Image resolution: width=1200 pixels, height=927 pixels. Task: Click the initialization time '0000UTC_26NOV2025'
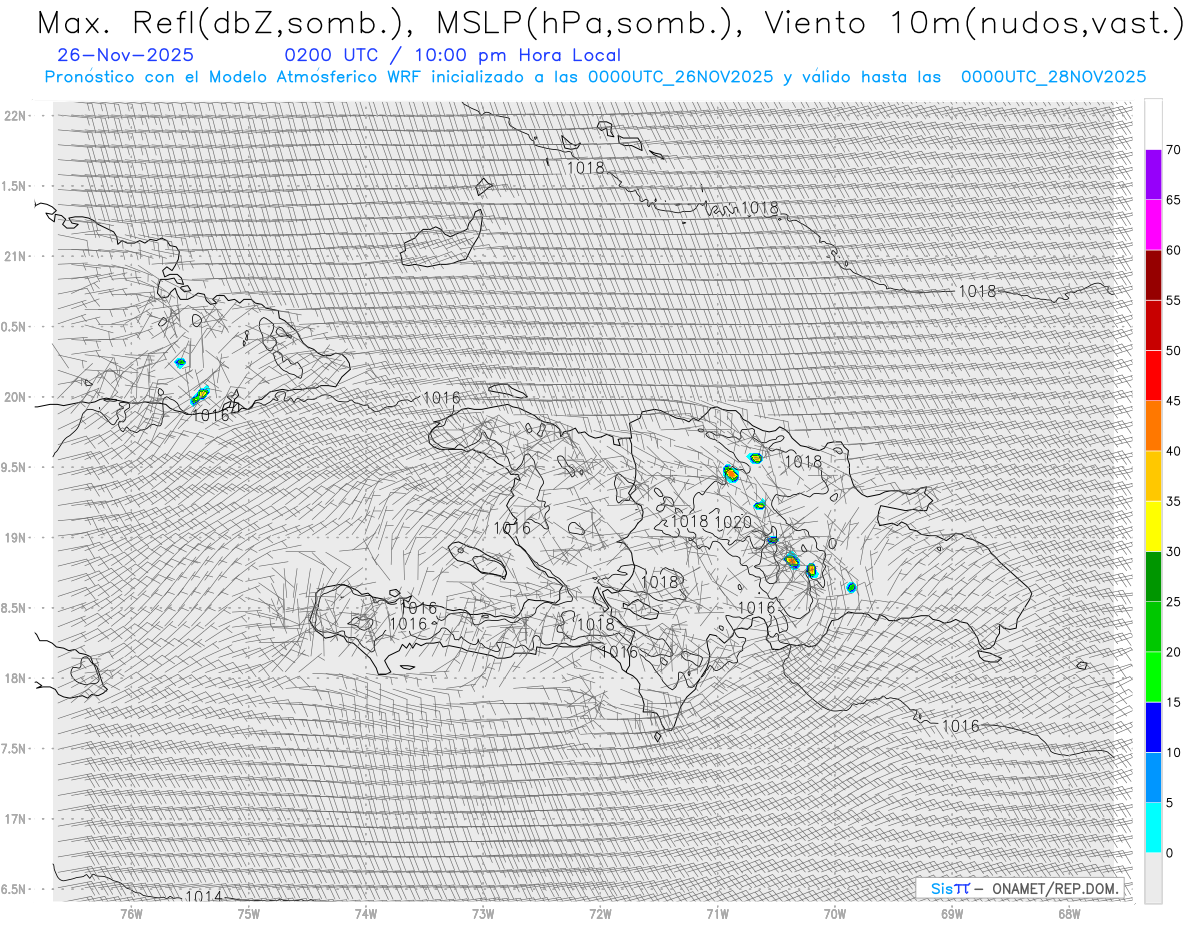[680, 77]
